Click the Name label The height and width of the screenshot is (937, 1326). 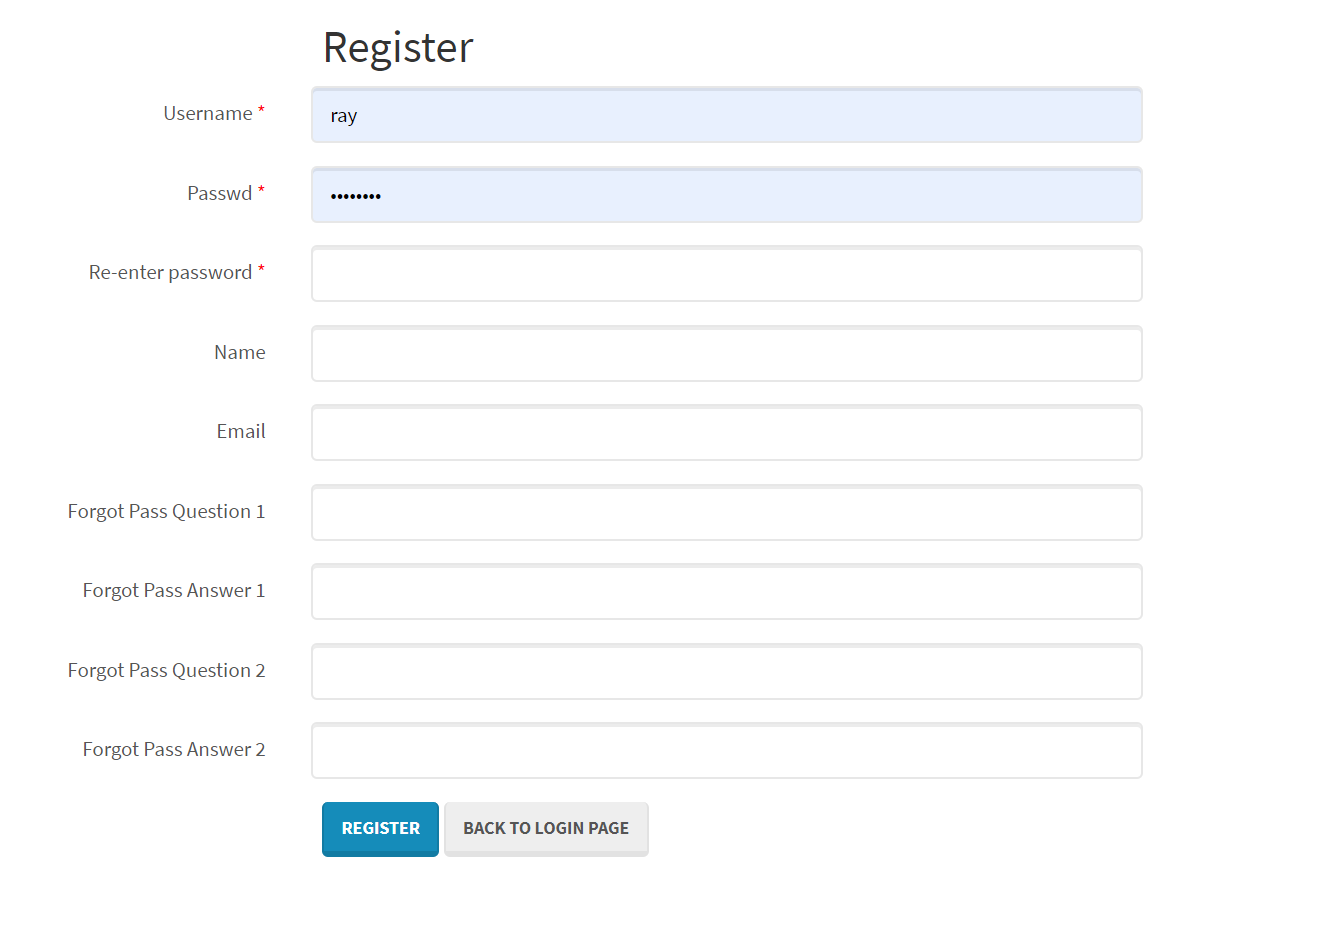(240, 353)
